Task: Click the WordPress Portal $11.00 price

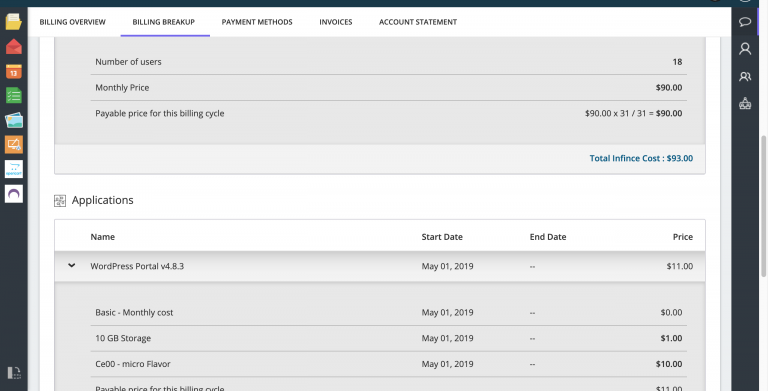Action: pos(679,266)
